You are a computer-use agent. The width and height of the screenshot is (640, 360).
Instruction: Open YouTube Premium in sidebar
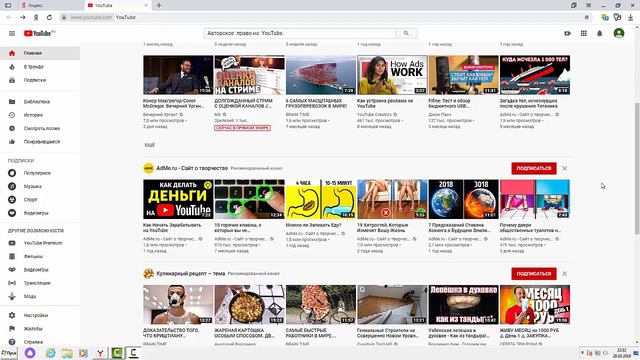coord(40,243)
